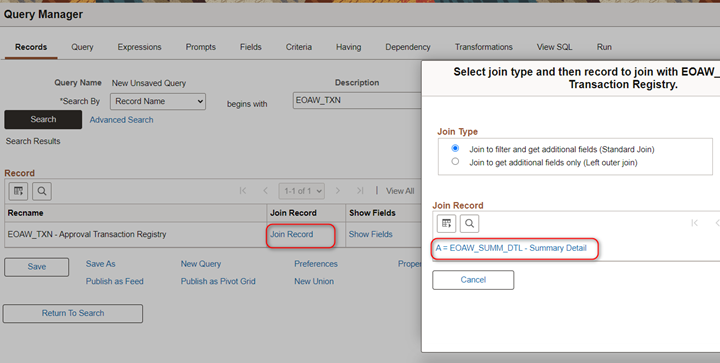Click first-page arrow in Join Record grid

point(694,223)
